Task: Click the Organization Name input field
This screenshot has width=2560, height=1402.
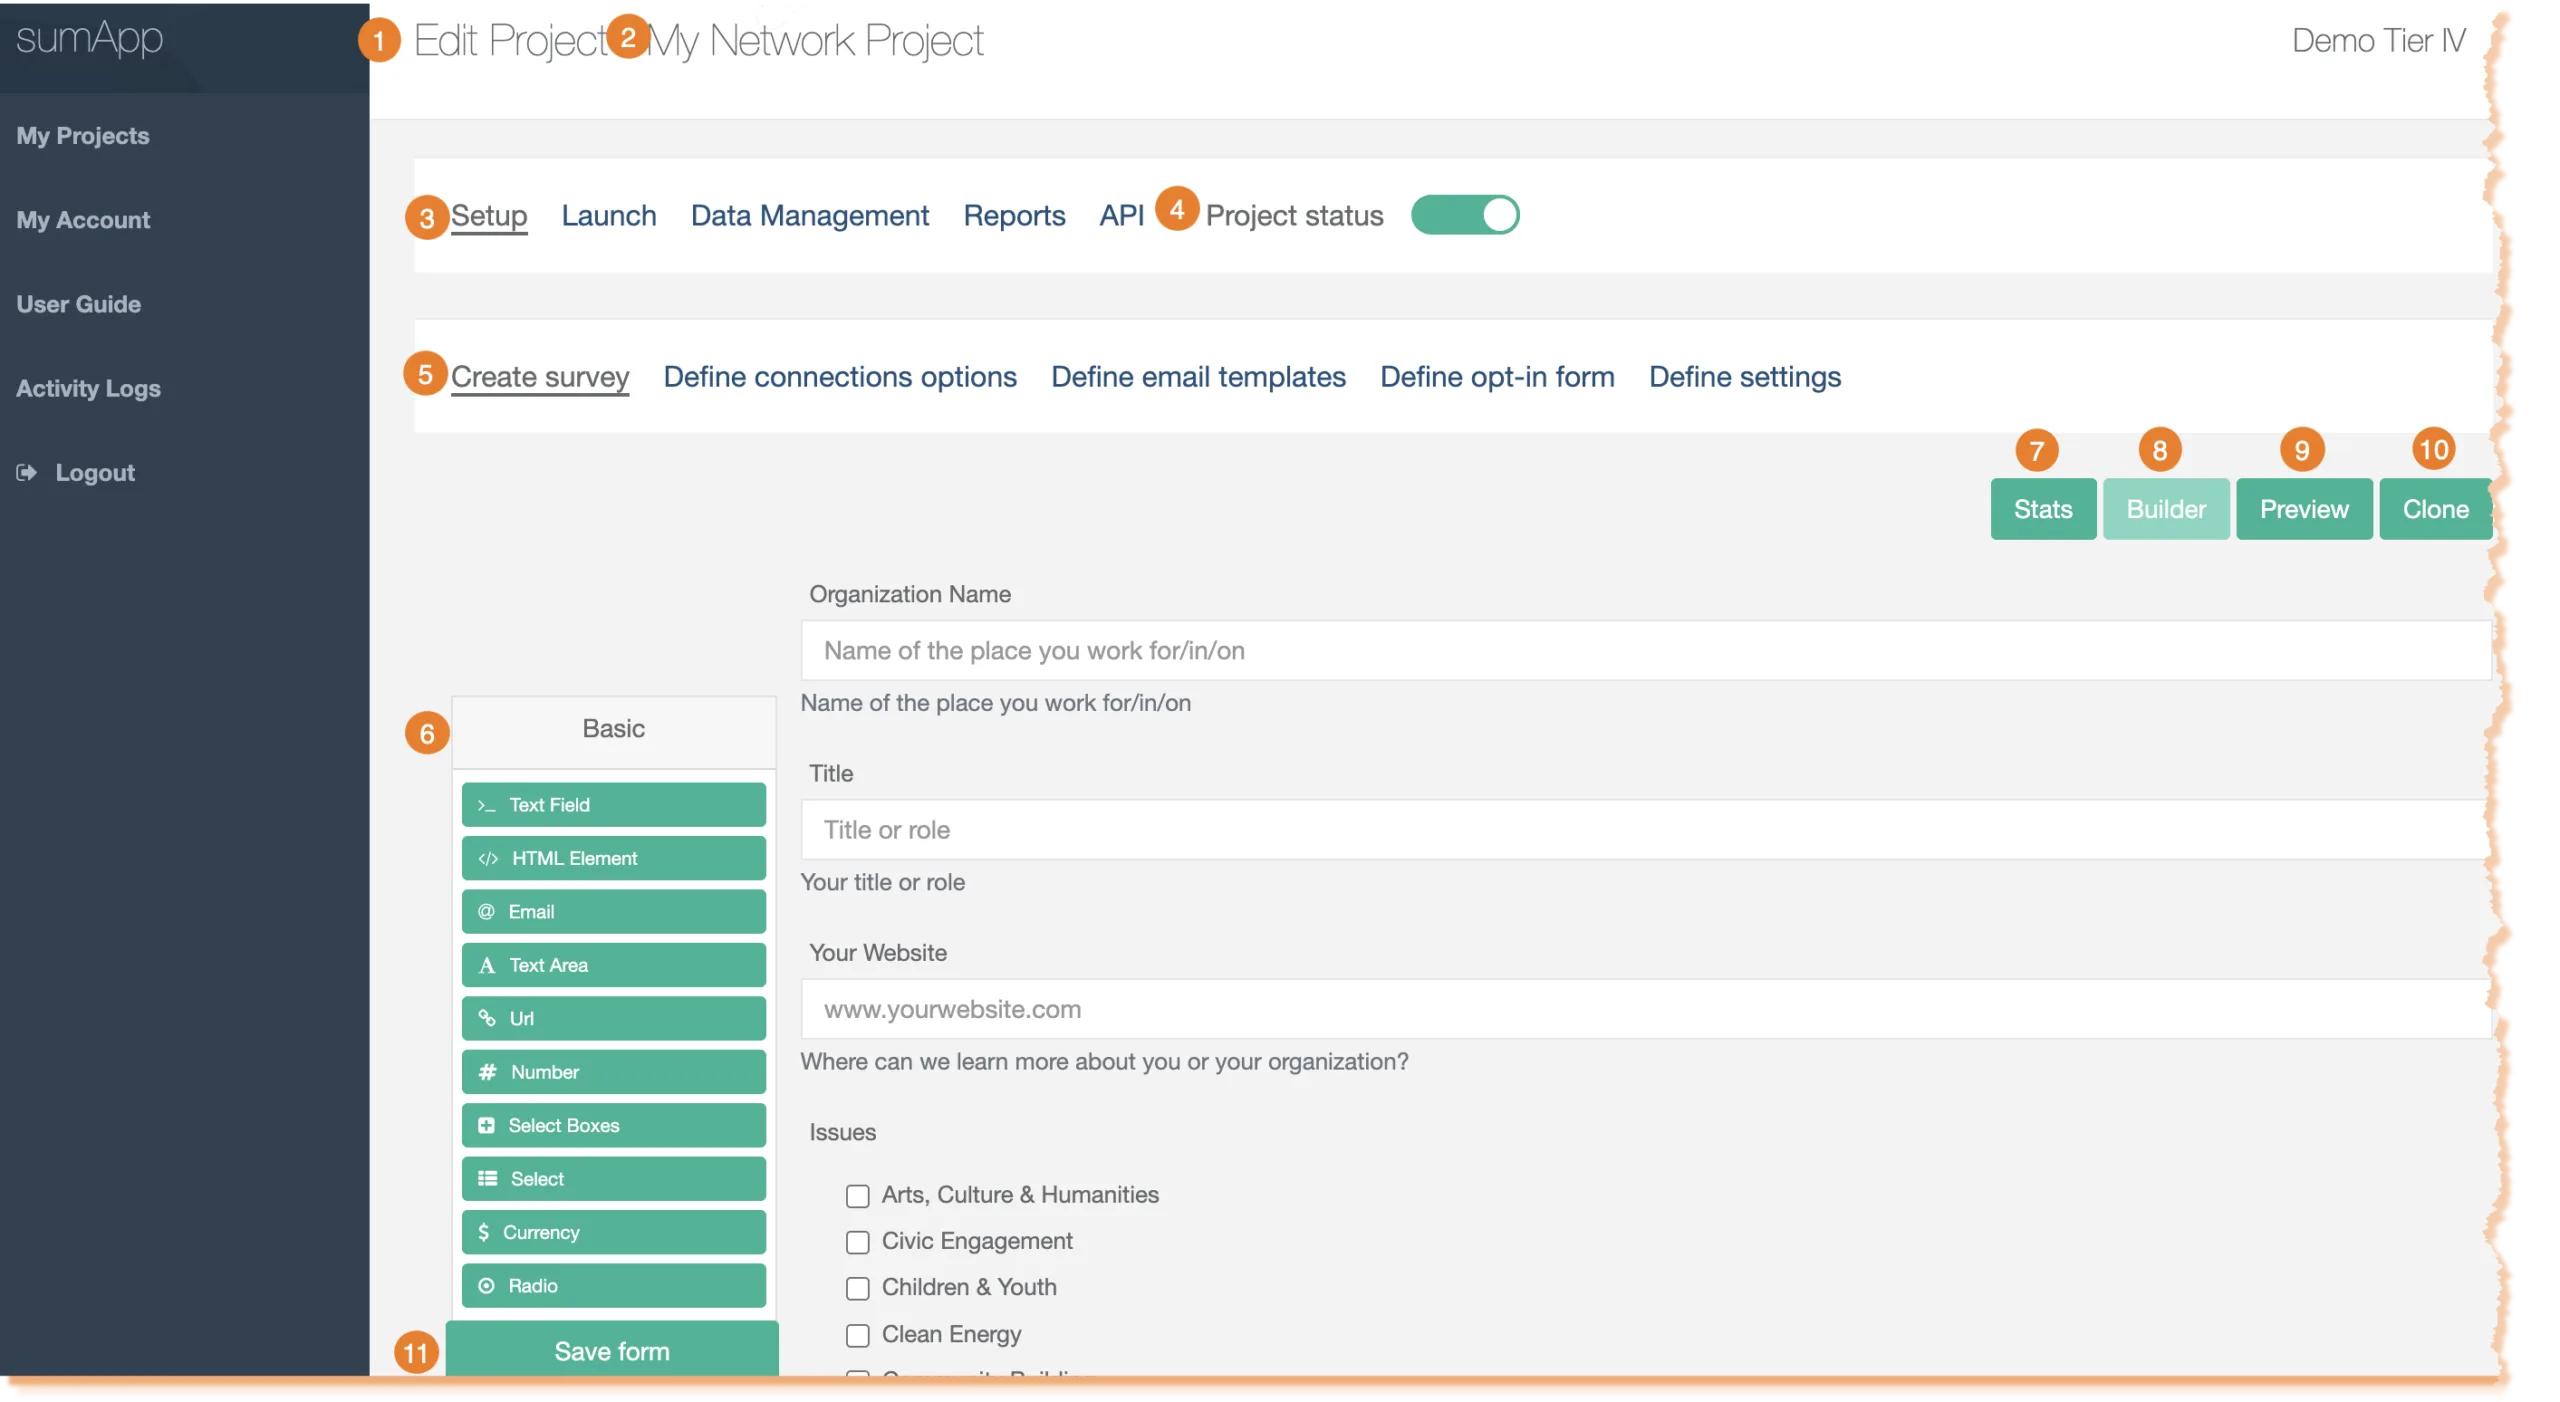Action: (x=1646, y=651)
